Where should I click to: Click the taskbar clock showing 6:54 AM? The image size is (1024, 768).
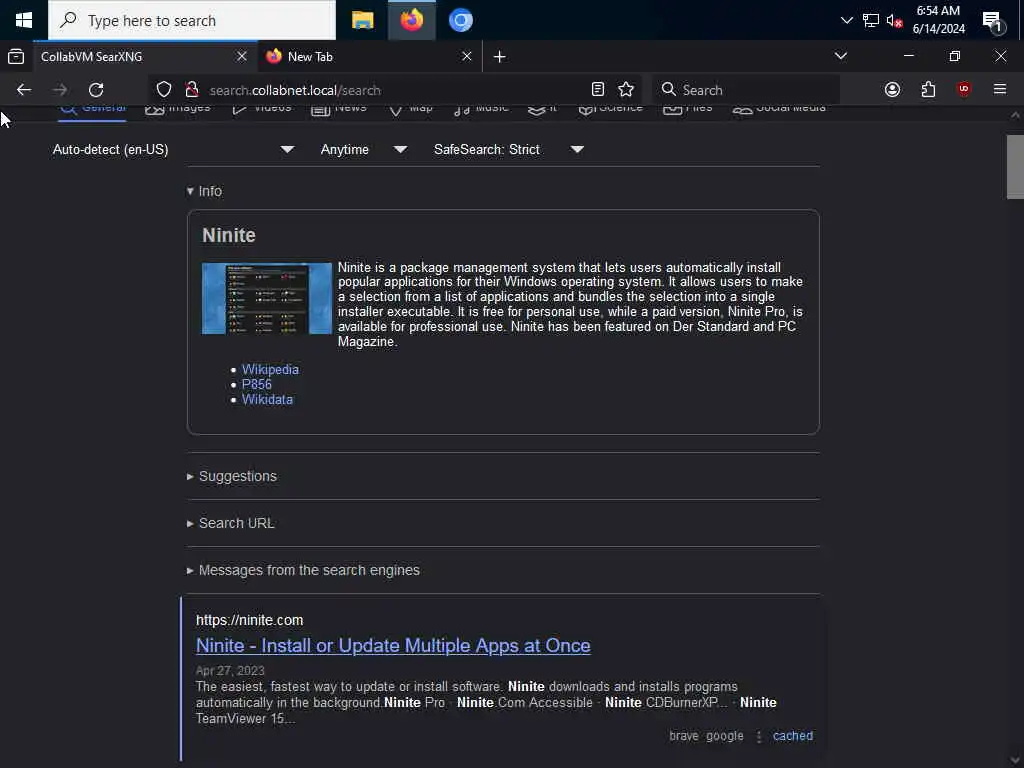pyautogui.click(x=938, y=20)
